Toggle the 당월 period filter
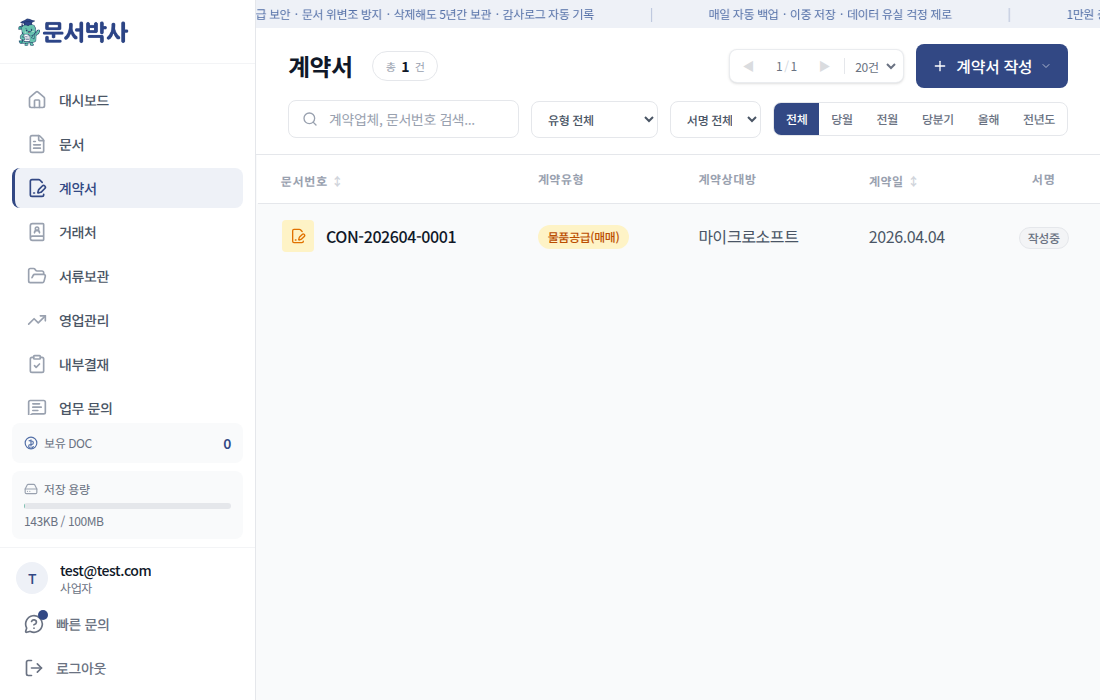1100x700 pixels. [x=841, y=118]
